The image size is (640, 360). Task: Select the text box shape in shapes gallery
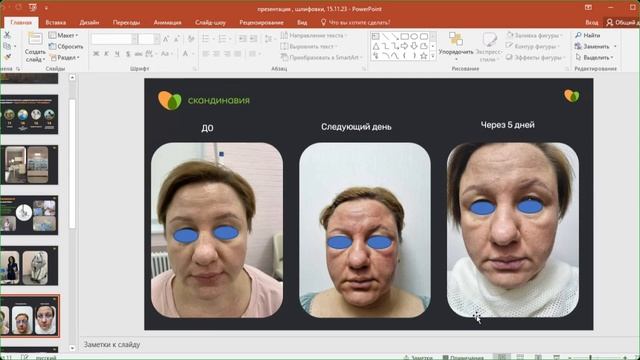376,37
